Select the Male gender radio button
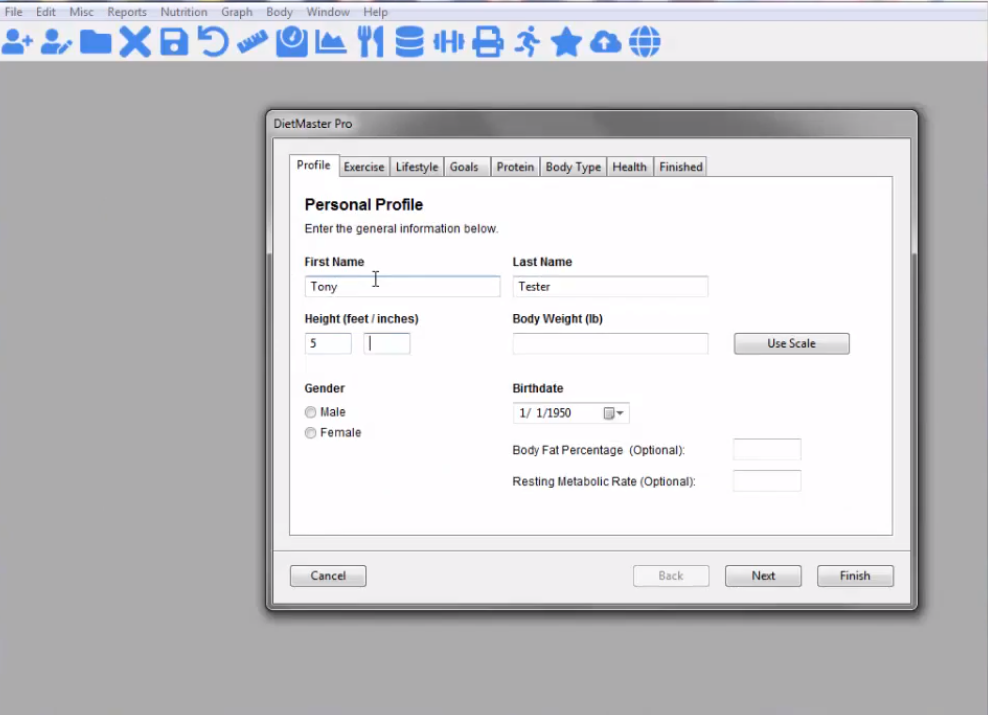988x715 pixels. tap(311, 411)
